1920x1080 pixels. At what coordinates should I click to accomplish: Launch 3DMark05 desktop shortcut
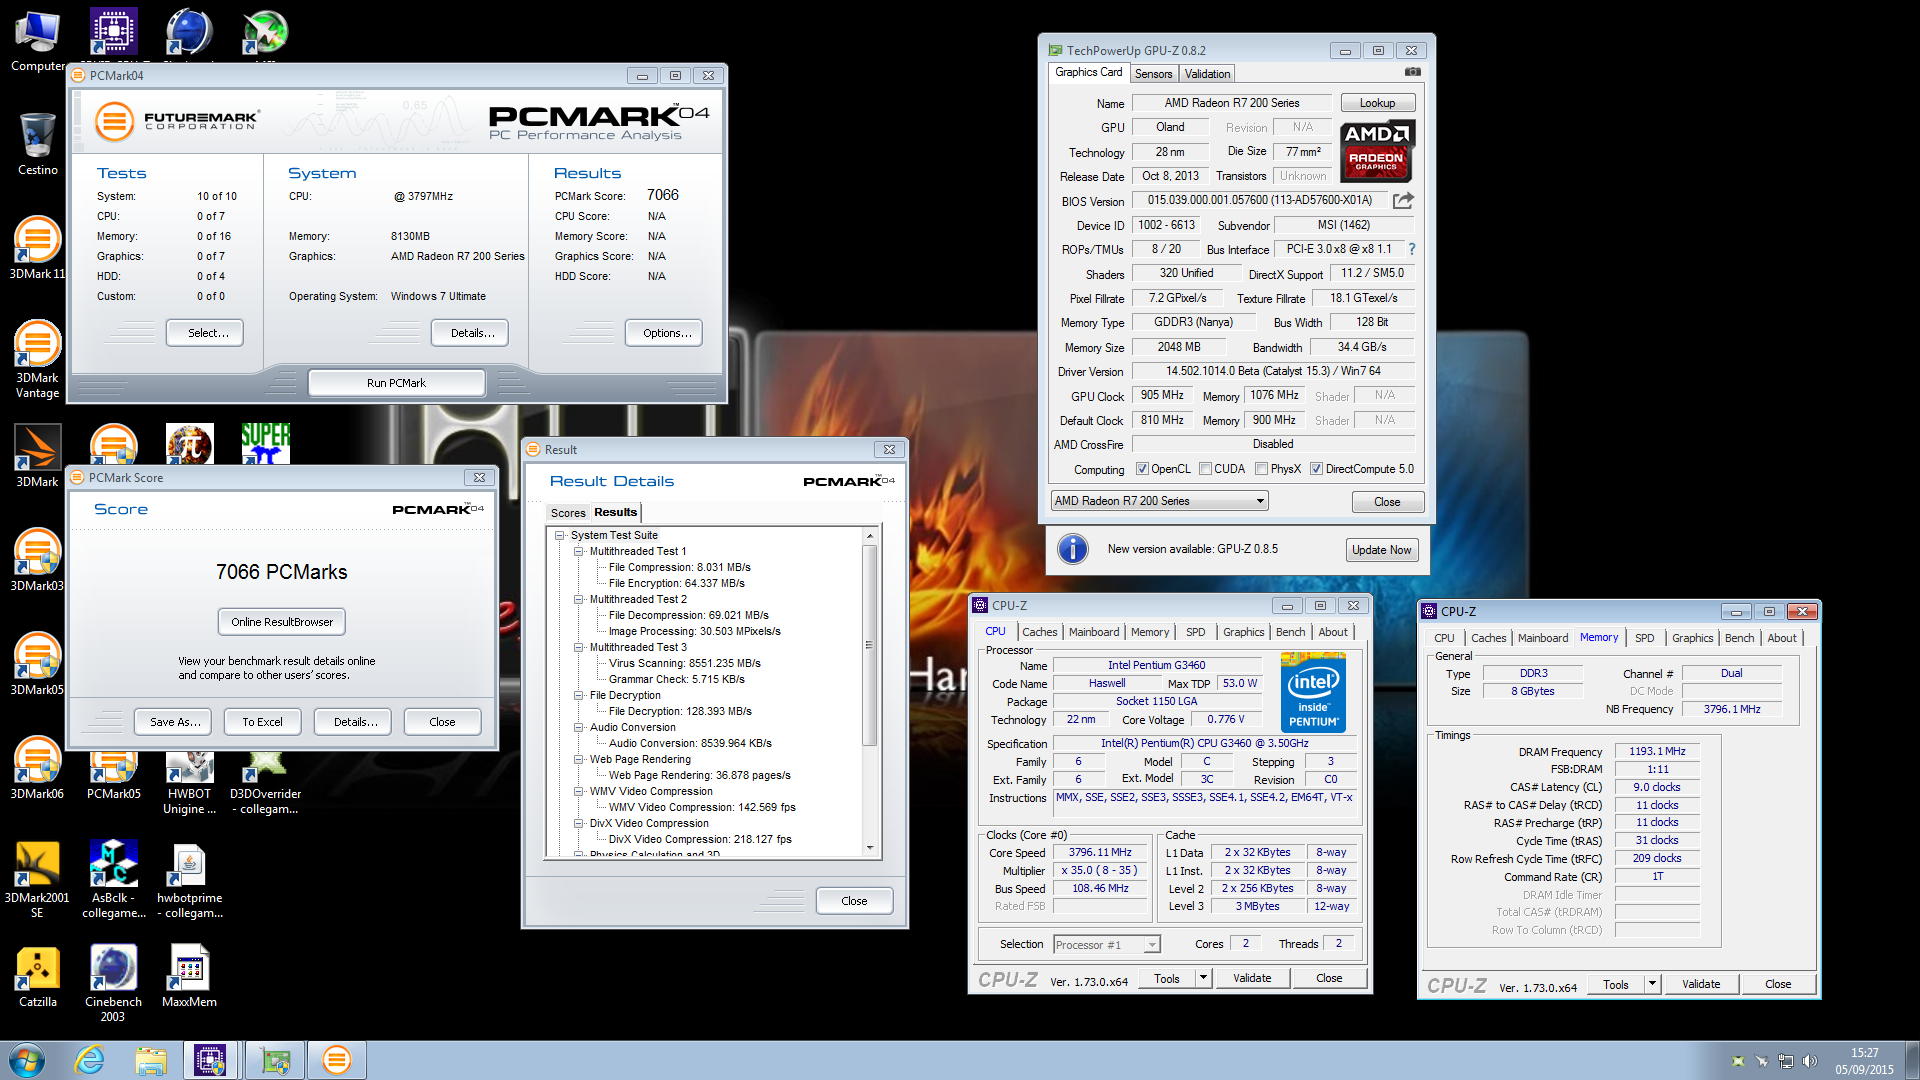(x=37, y=664)
